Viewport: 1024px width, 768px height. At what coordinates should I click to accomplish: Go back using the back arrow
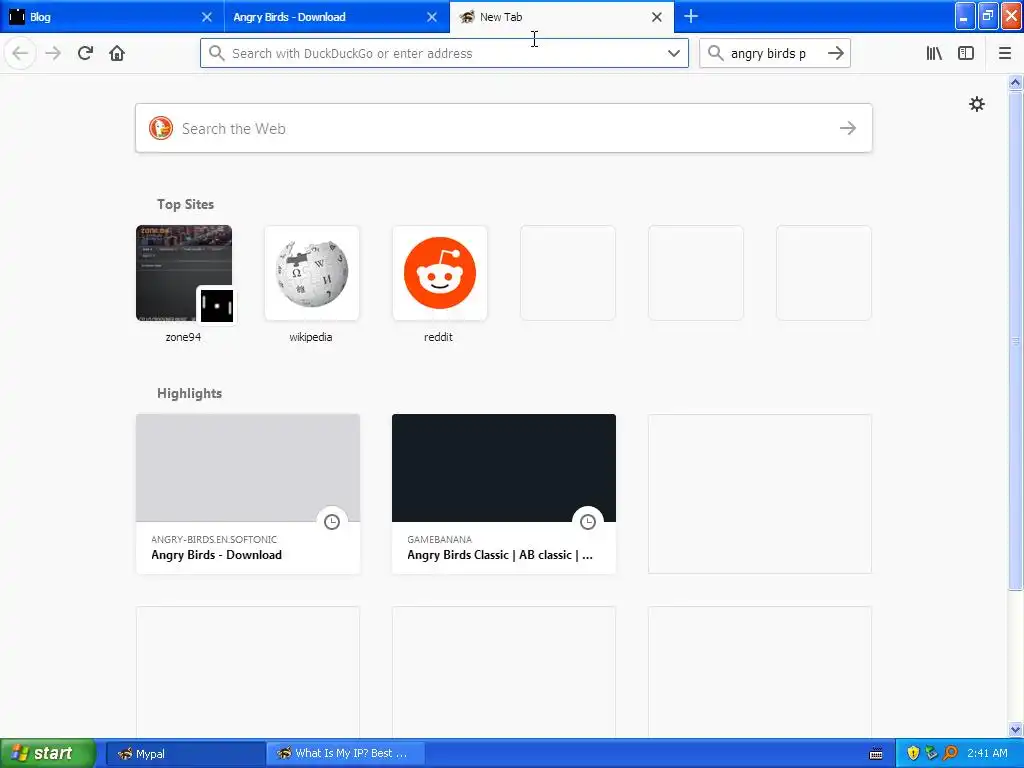20,53
